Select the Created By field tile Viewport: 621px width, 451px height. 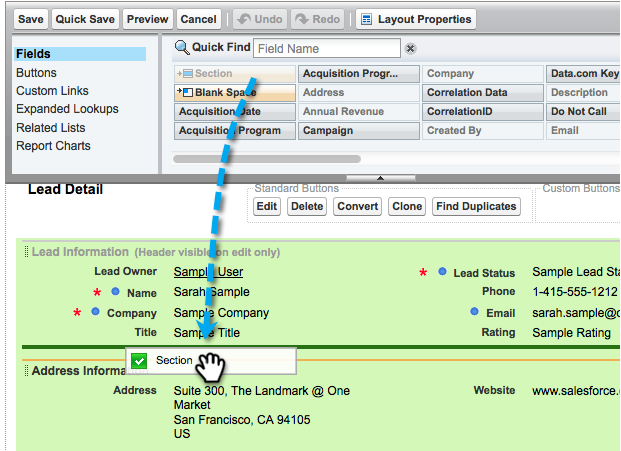tap(483, 131)
